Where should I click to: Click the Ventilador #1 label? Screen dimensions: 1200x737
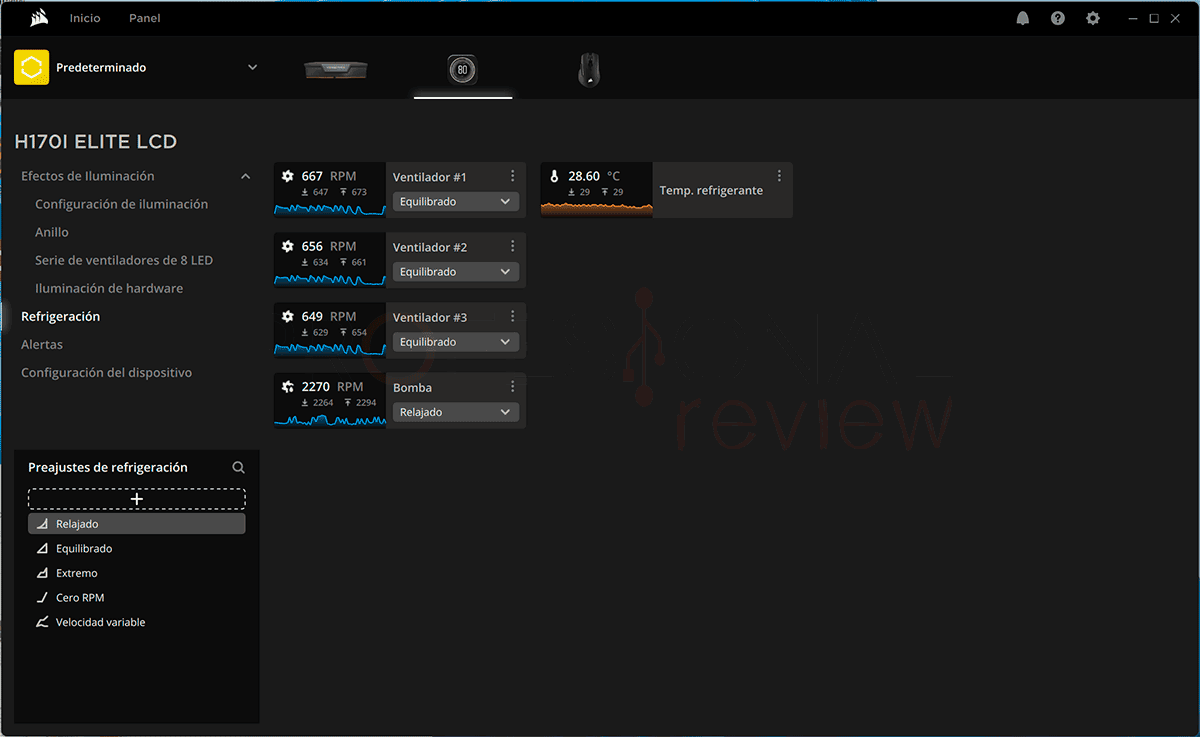[430, 177]
